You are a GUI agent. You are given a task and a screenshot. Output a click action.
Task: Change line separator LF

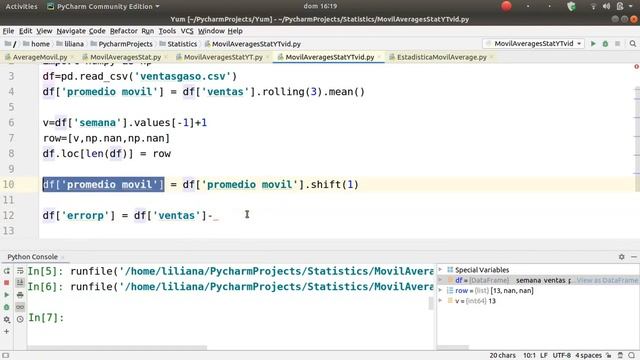pyautogui.click(x=544, y=356)
